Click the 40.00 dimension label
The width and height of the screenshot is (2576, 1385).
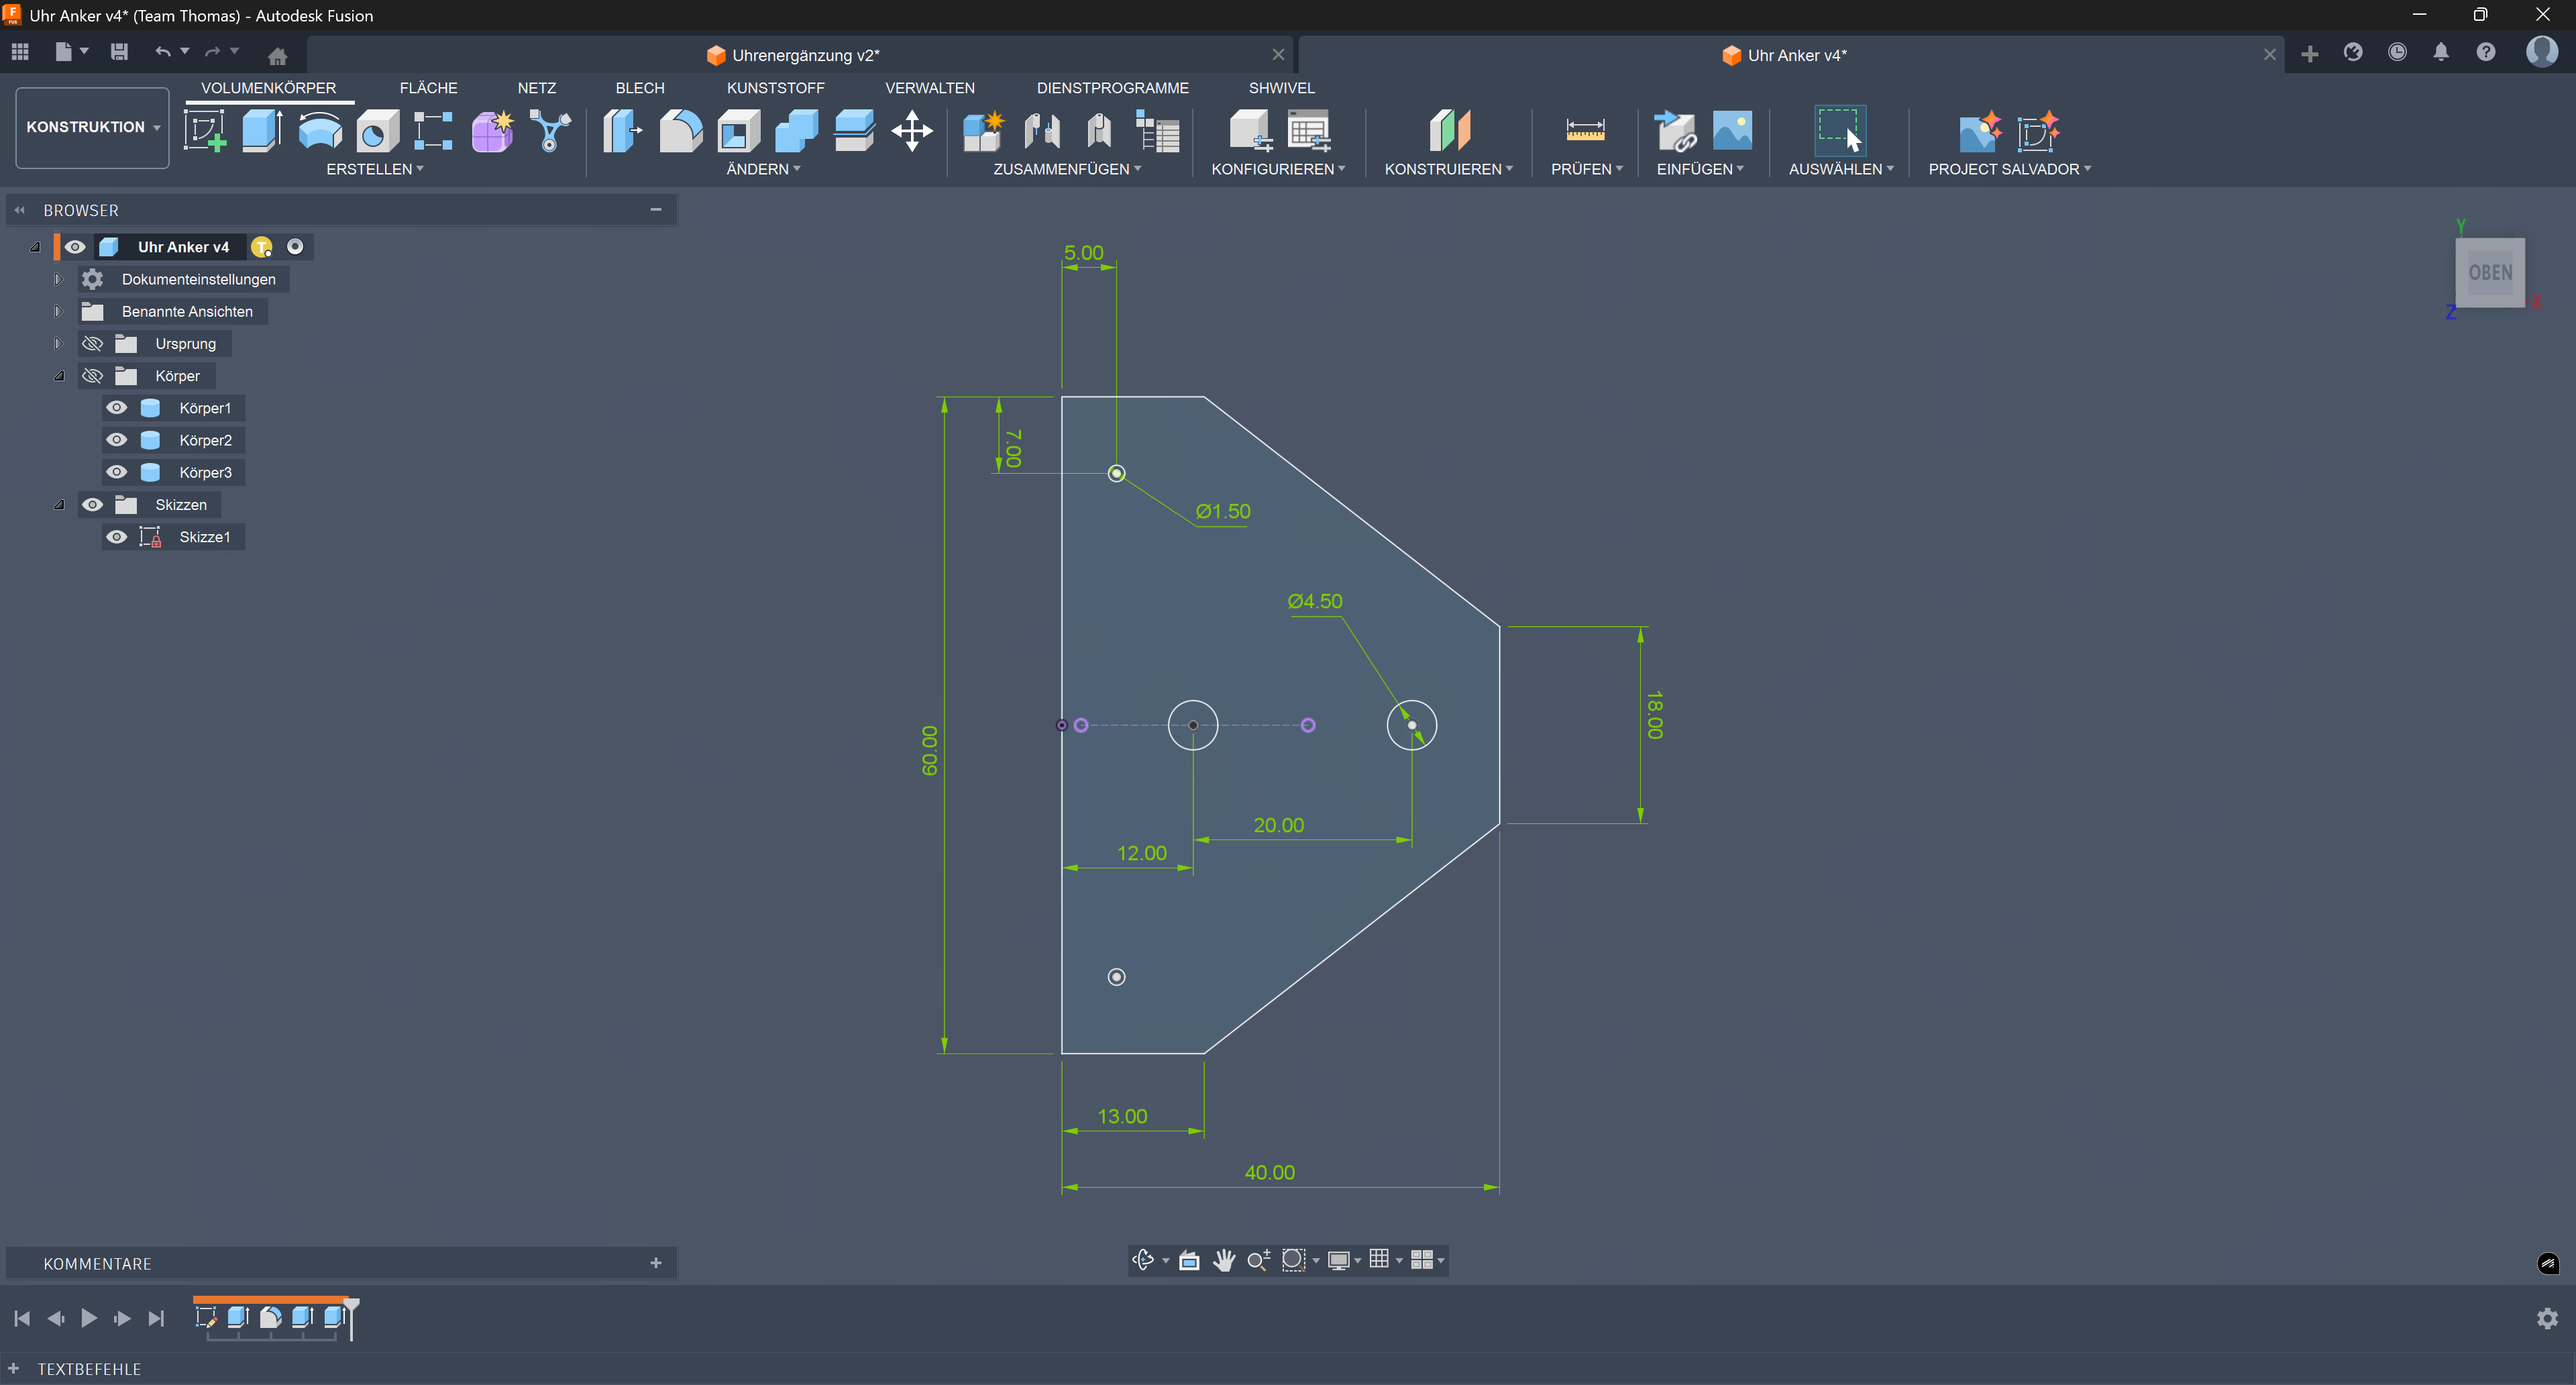[x=1269, y=1172]
